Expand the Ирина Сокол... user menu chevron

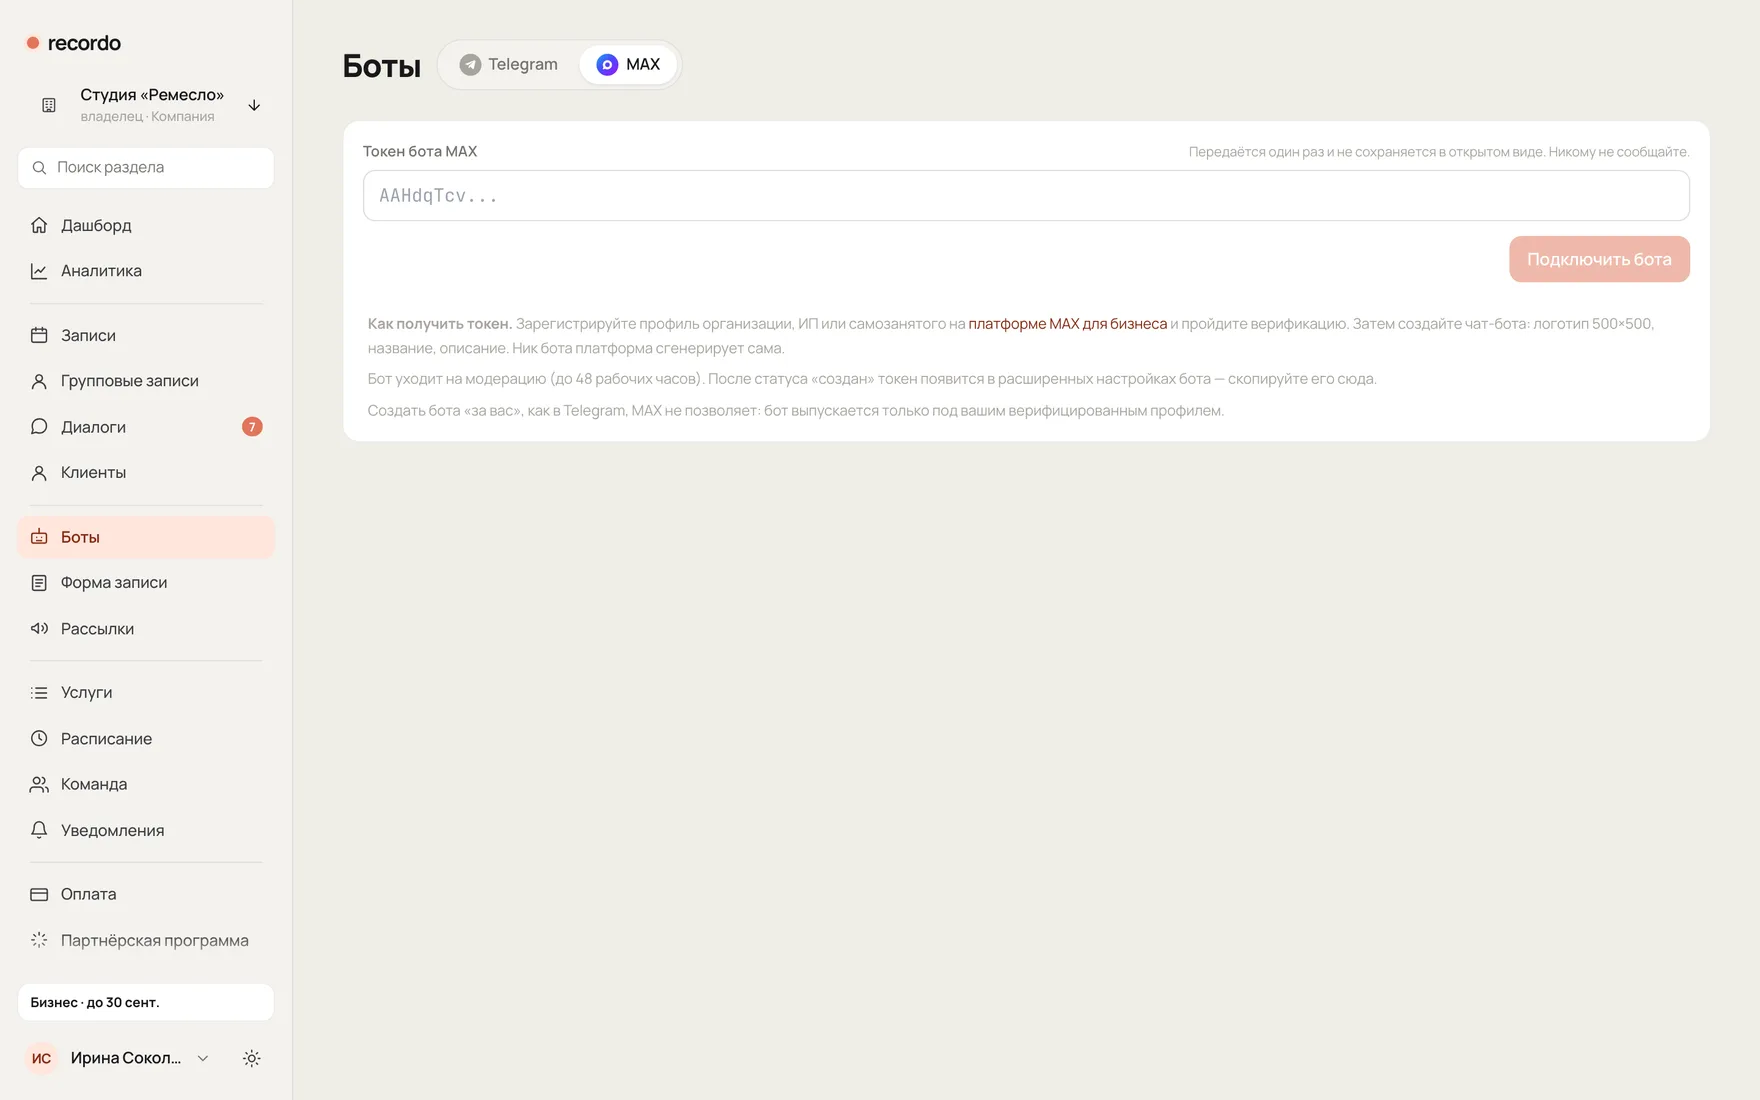(203, 1058)
